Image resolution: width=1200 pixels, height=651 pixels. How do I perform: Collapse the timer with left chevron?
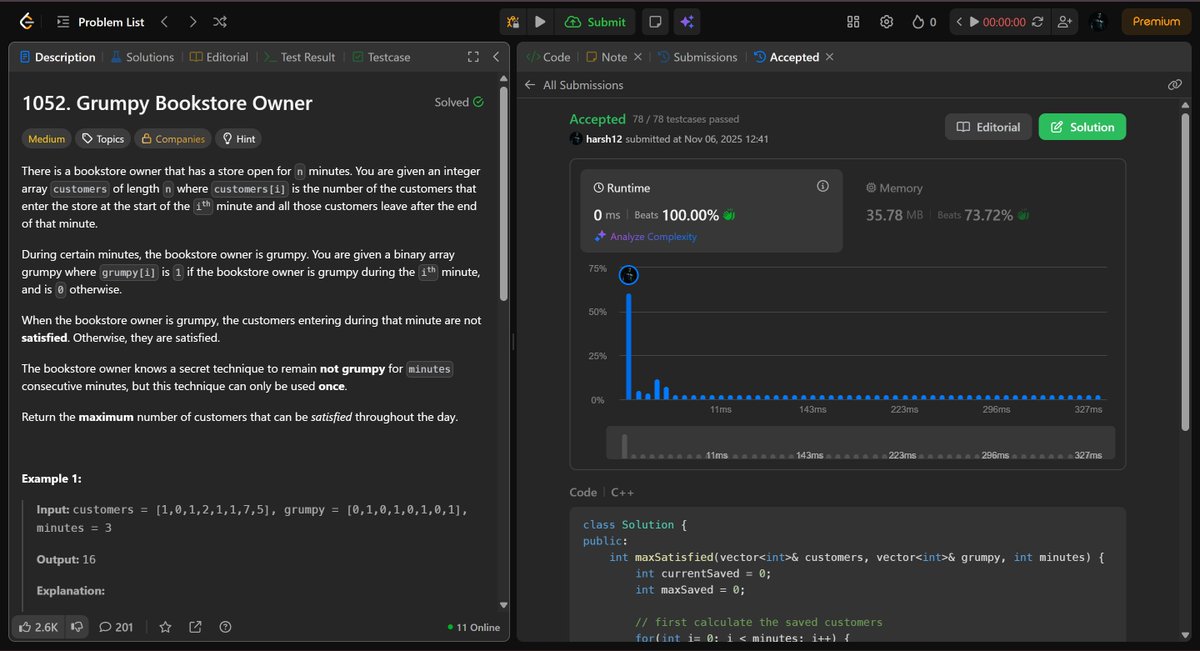958,21
